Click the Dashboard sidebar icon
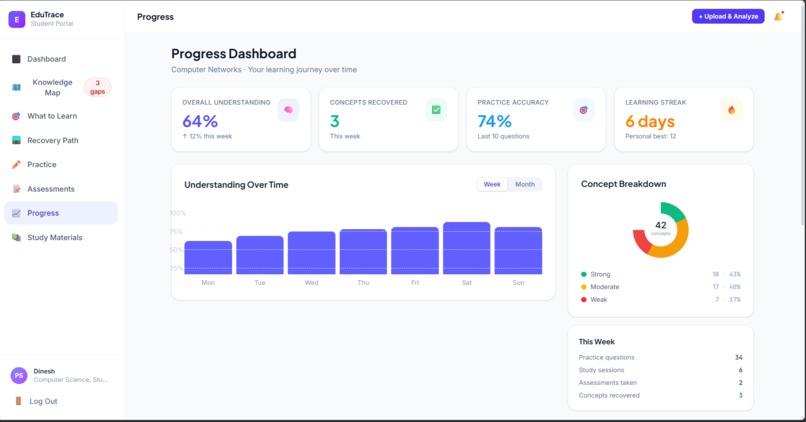Screen dimensions: 806x422 (x=16, y=59)
